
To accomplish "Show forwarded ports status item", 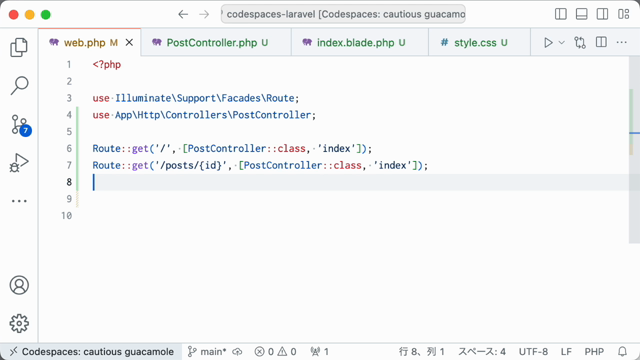I will (x=319, y=351).
